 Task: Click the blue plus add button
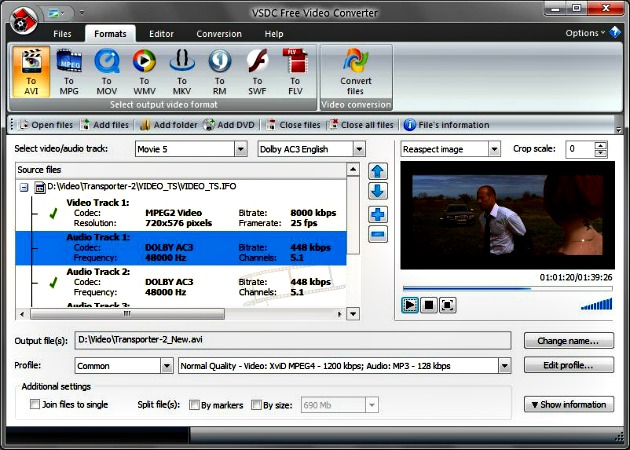tap(377, 215)
